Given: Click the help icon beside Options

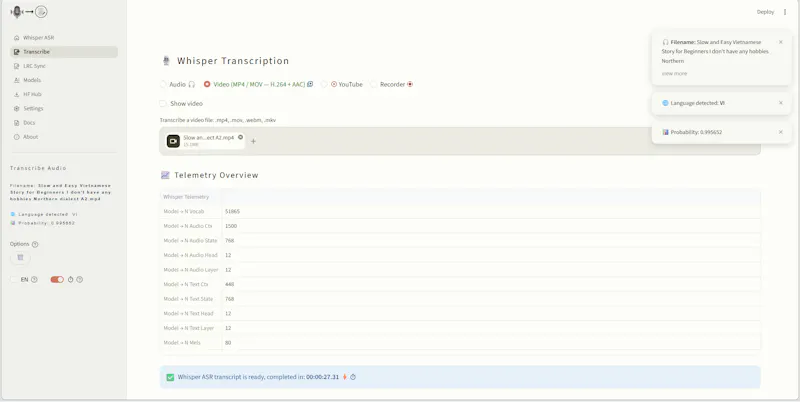Looking at the screenshot, I should point(35,244).
